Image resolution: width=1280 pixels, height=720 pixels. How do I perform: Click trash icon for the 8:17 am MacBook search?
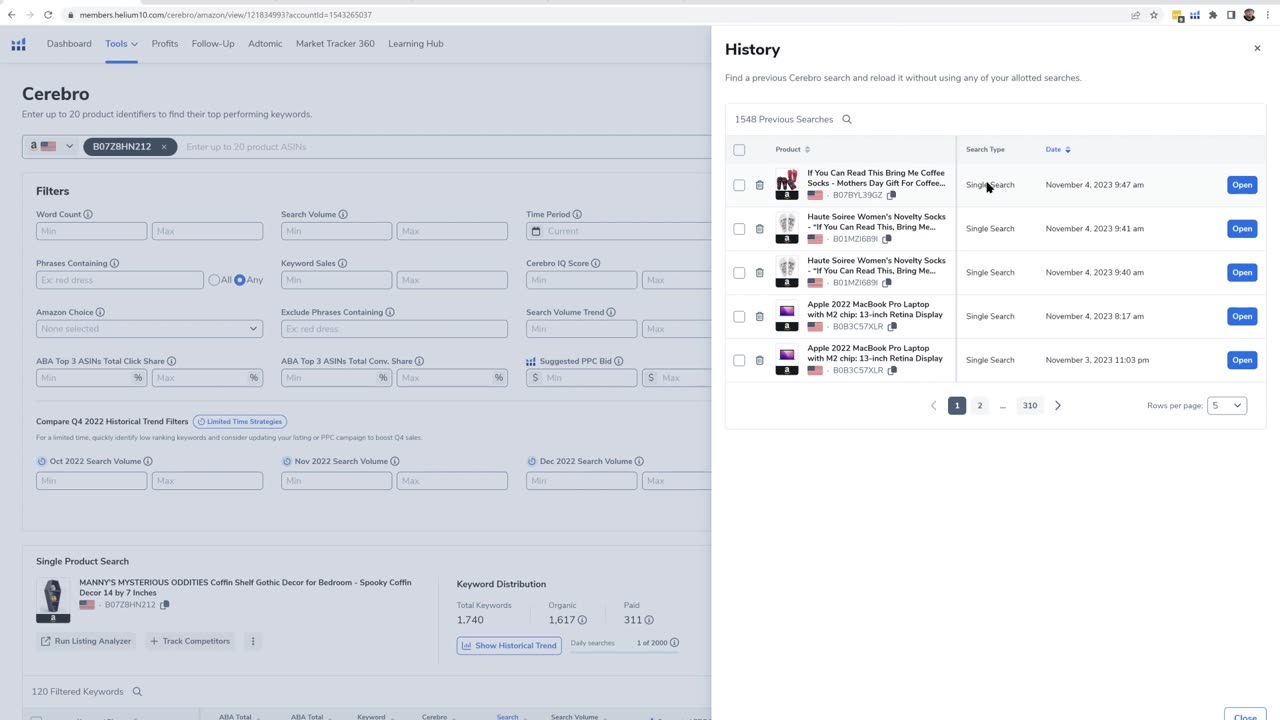click(x=759, y=316)
